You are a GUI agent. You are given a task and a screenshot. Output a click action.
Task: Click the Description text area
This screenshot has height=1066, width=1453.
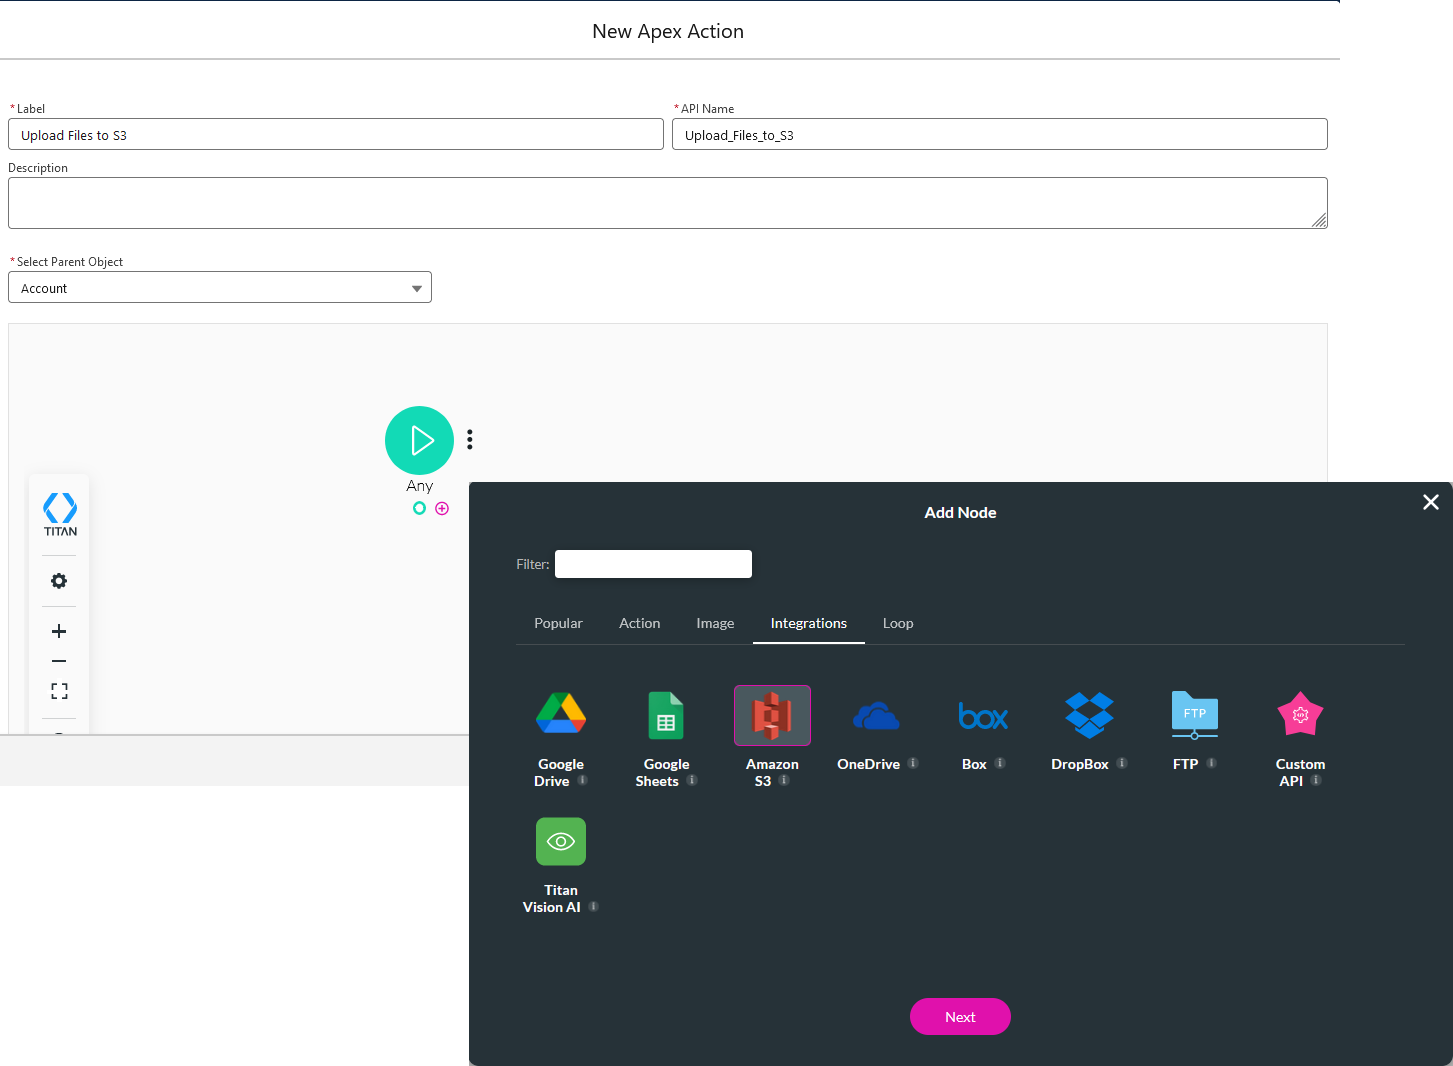point(668,203)
